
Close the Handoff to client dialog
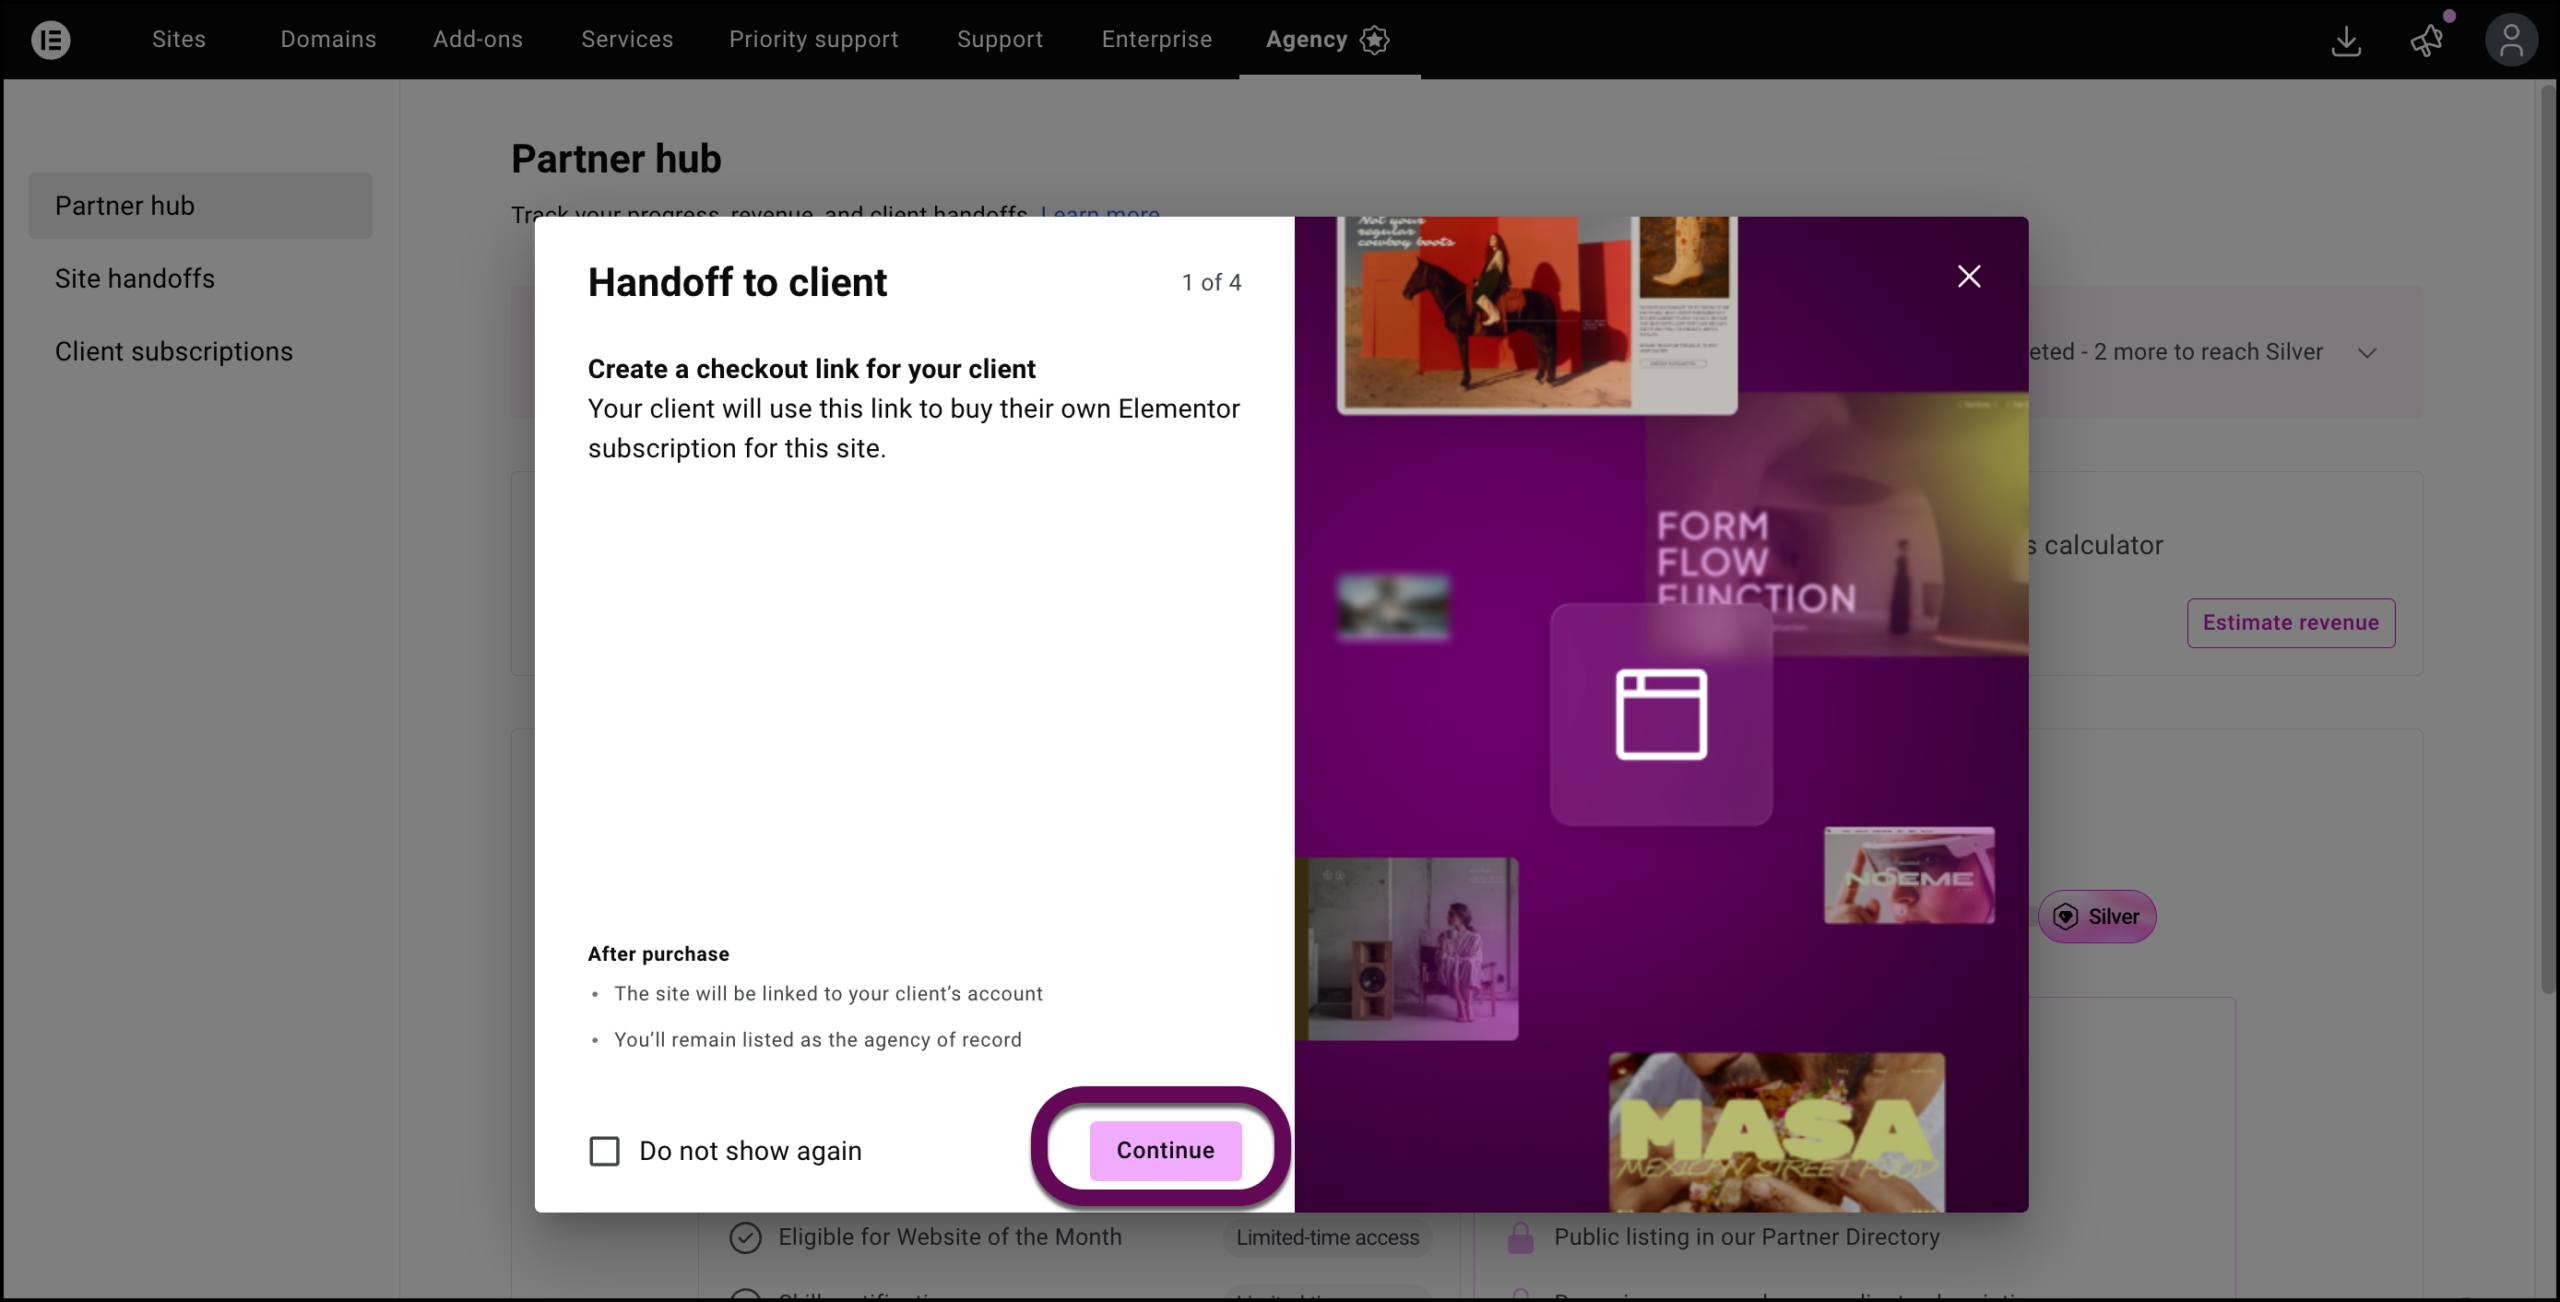(x=1969, y=276)
